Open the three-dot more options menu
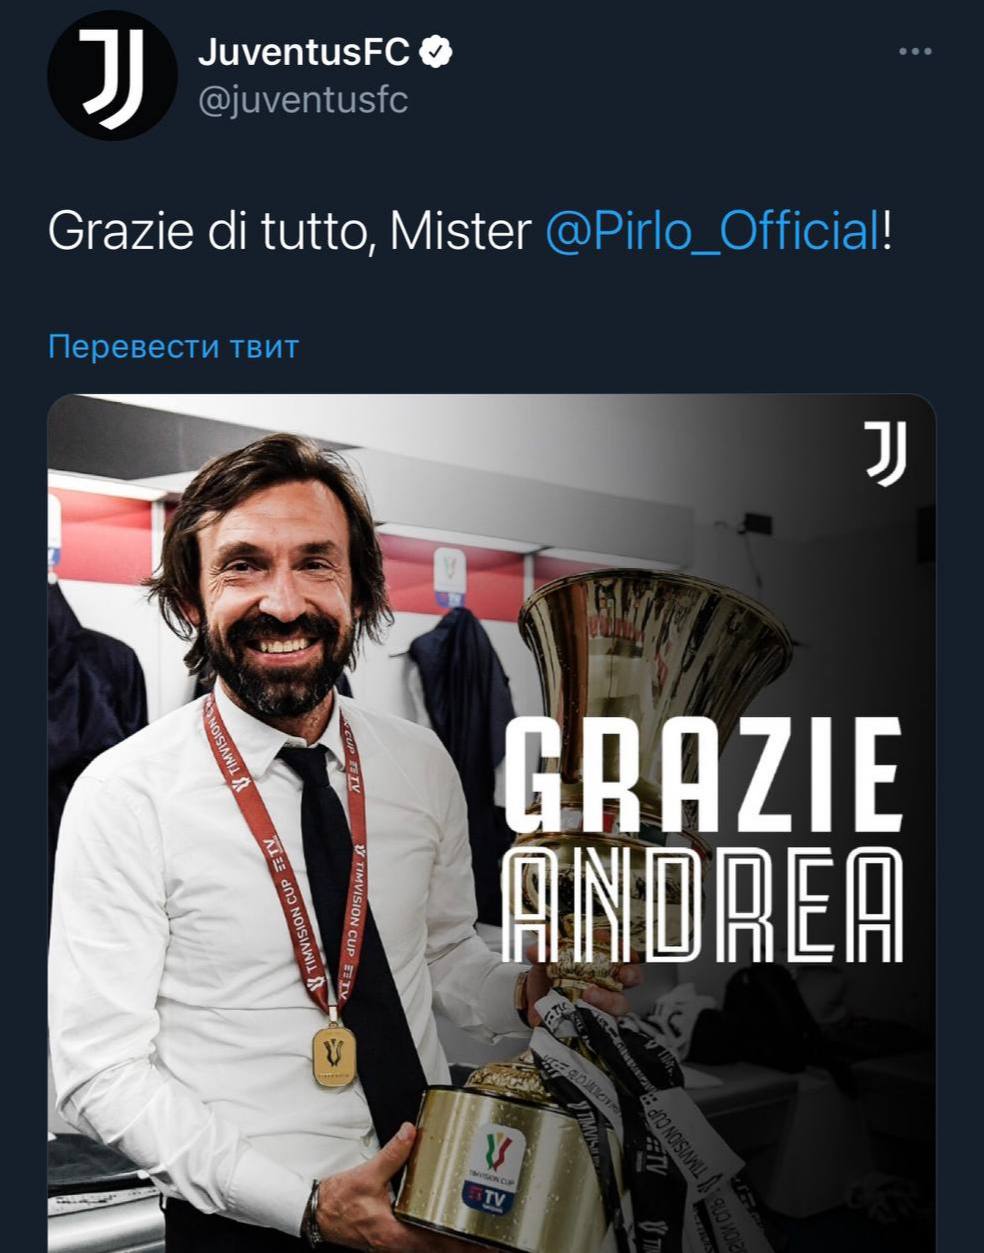This screenshot has width=984, height=1253. tap(915, 52)
